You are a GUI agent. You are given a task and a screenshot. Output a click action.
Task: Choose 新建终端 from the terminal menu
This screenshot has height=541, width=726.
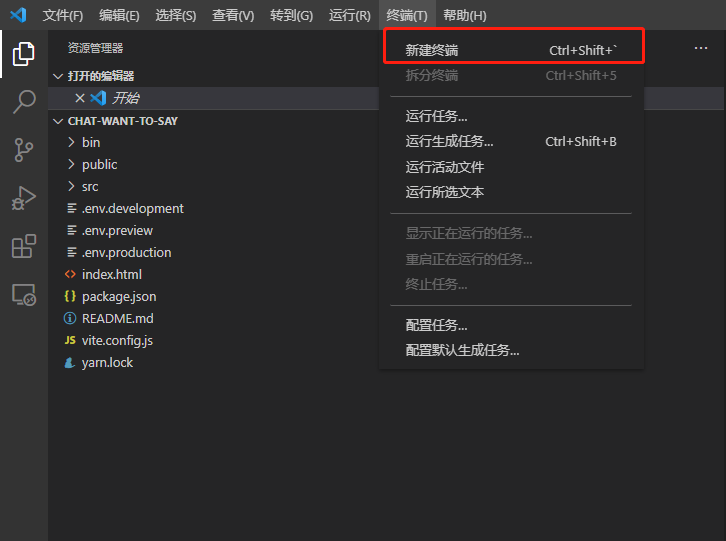click(x=511, y=50)
